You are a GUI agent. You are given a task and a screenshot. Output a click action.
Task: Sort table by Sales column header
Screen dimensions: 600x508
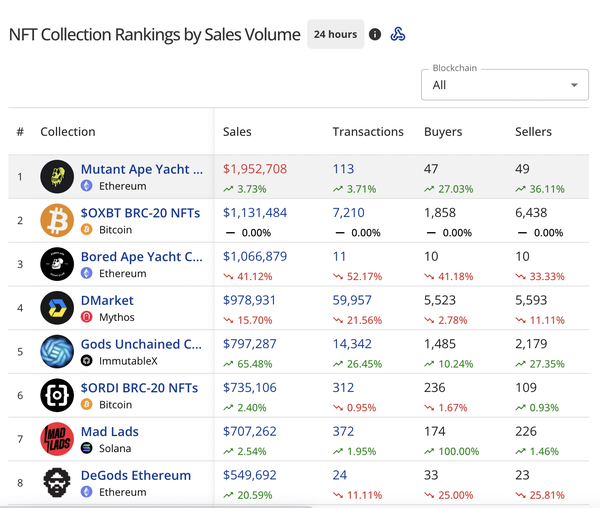point(237,131)
